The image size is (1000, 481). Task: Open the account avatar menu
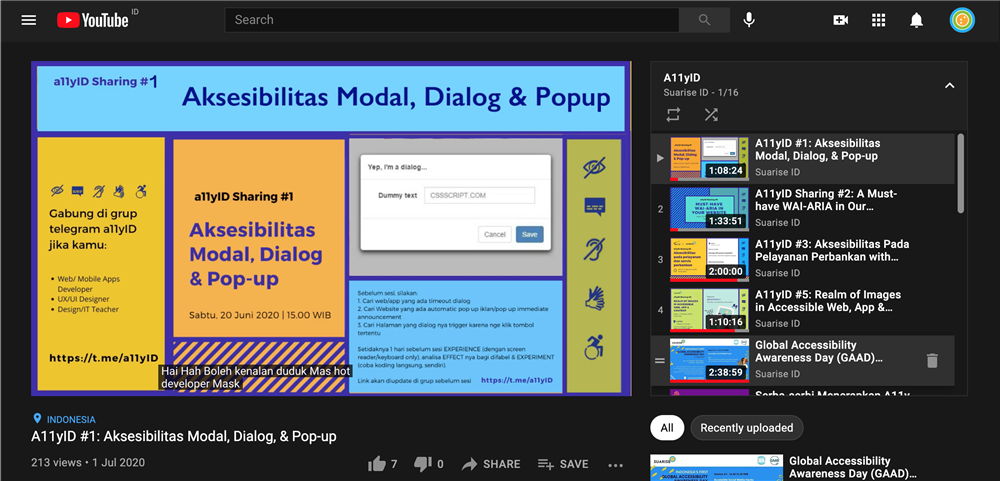point(962,20)
